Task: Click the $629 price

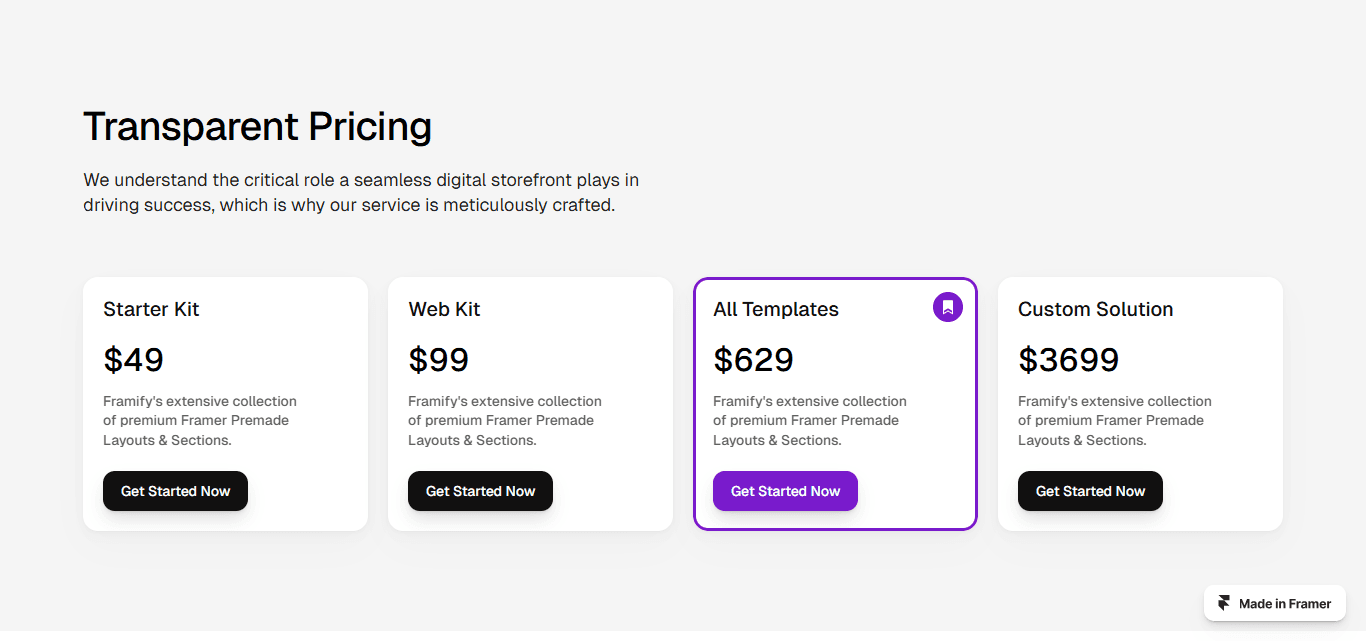Action: (753, 359)
